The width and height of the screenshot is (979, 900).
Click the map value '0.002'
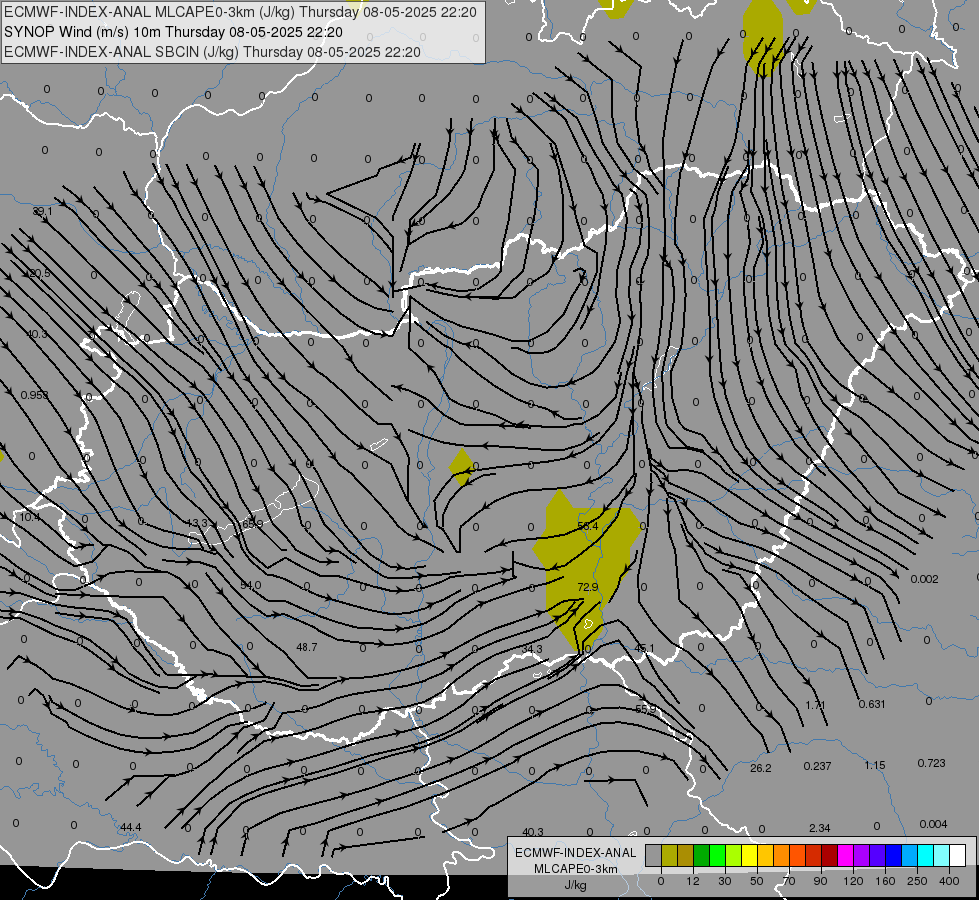(x=924, y=579)
